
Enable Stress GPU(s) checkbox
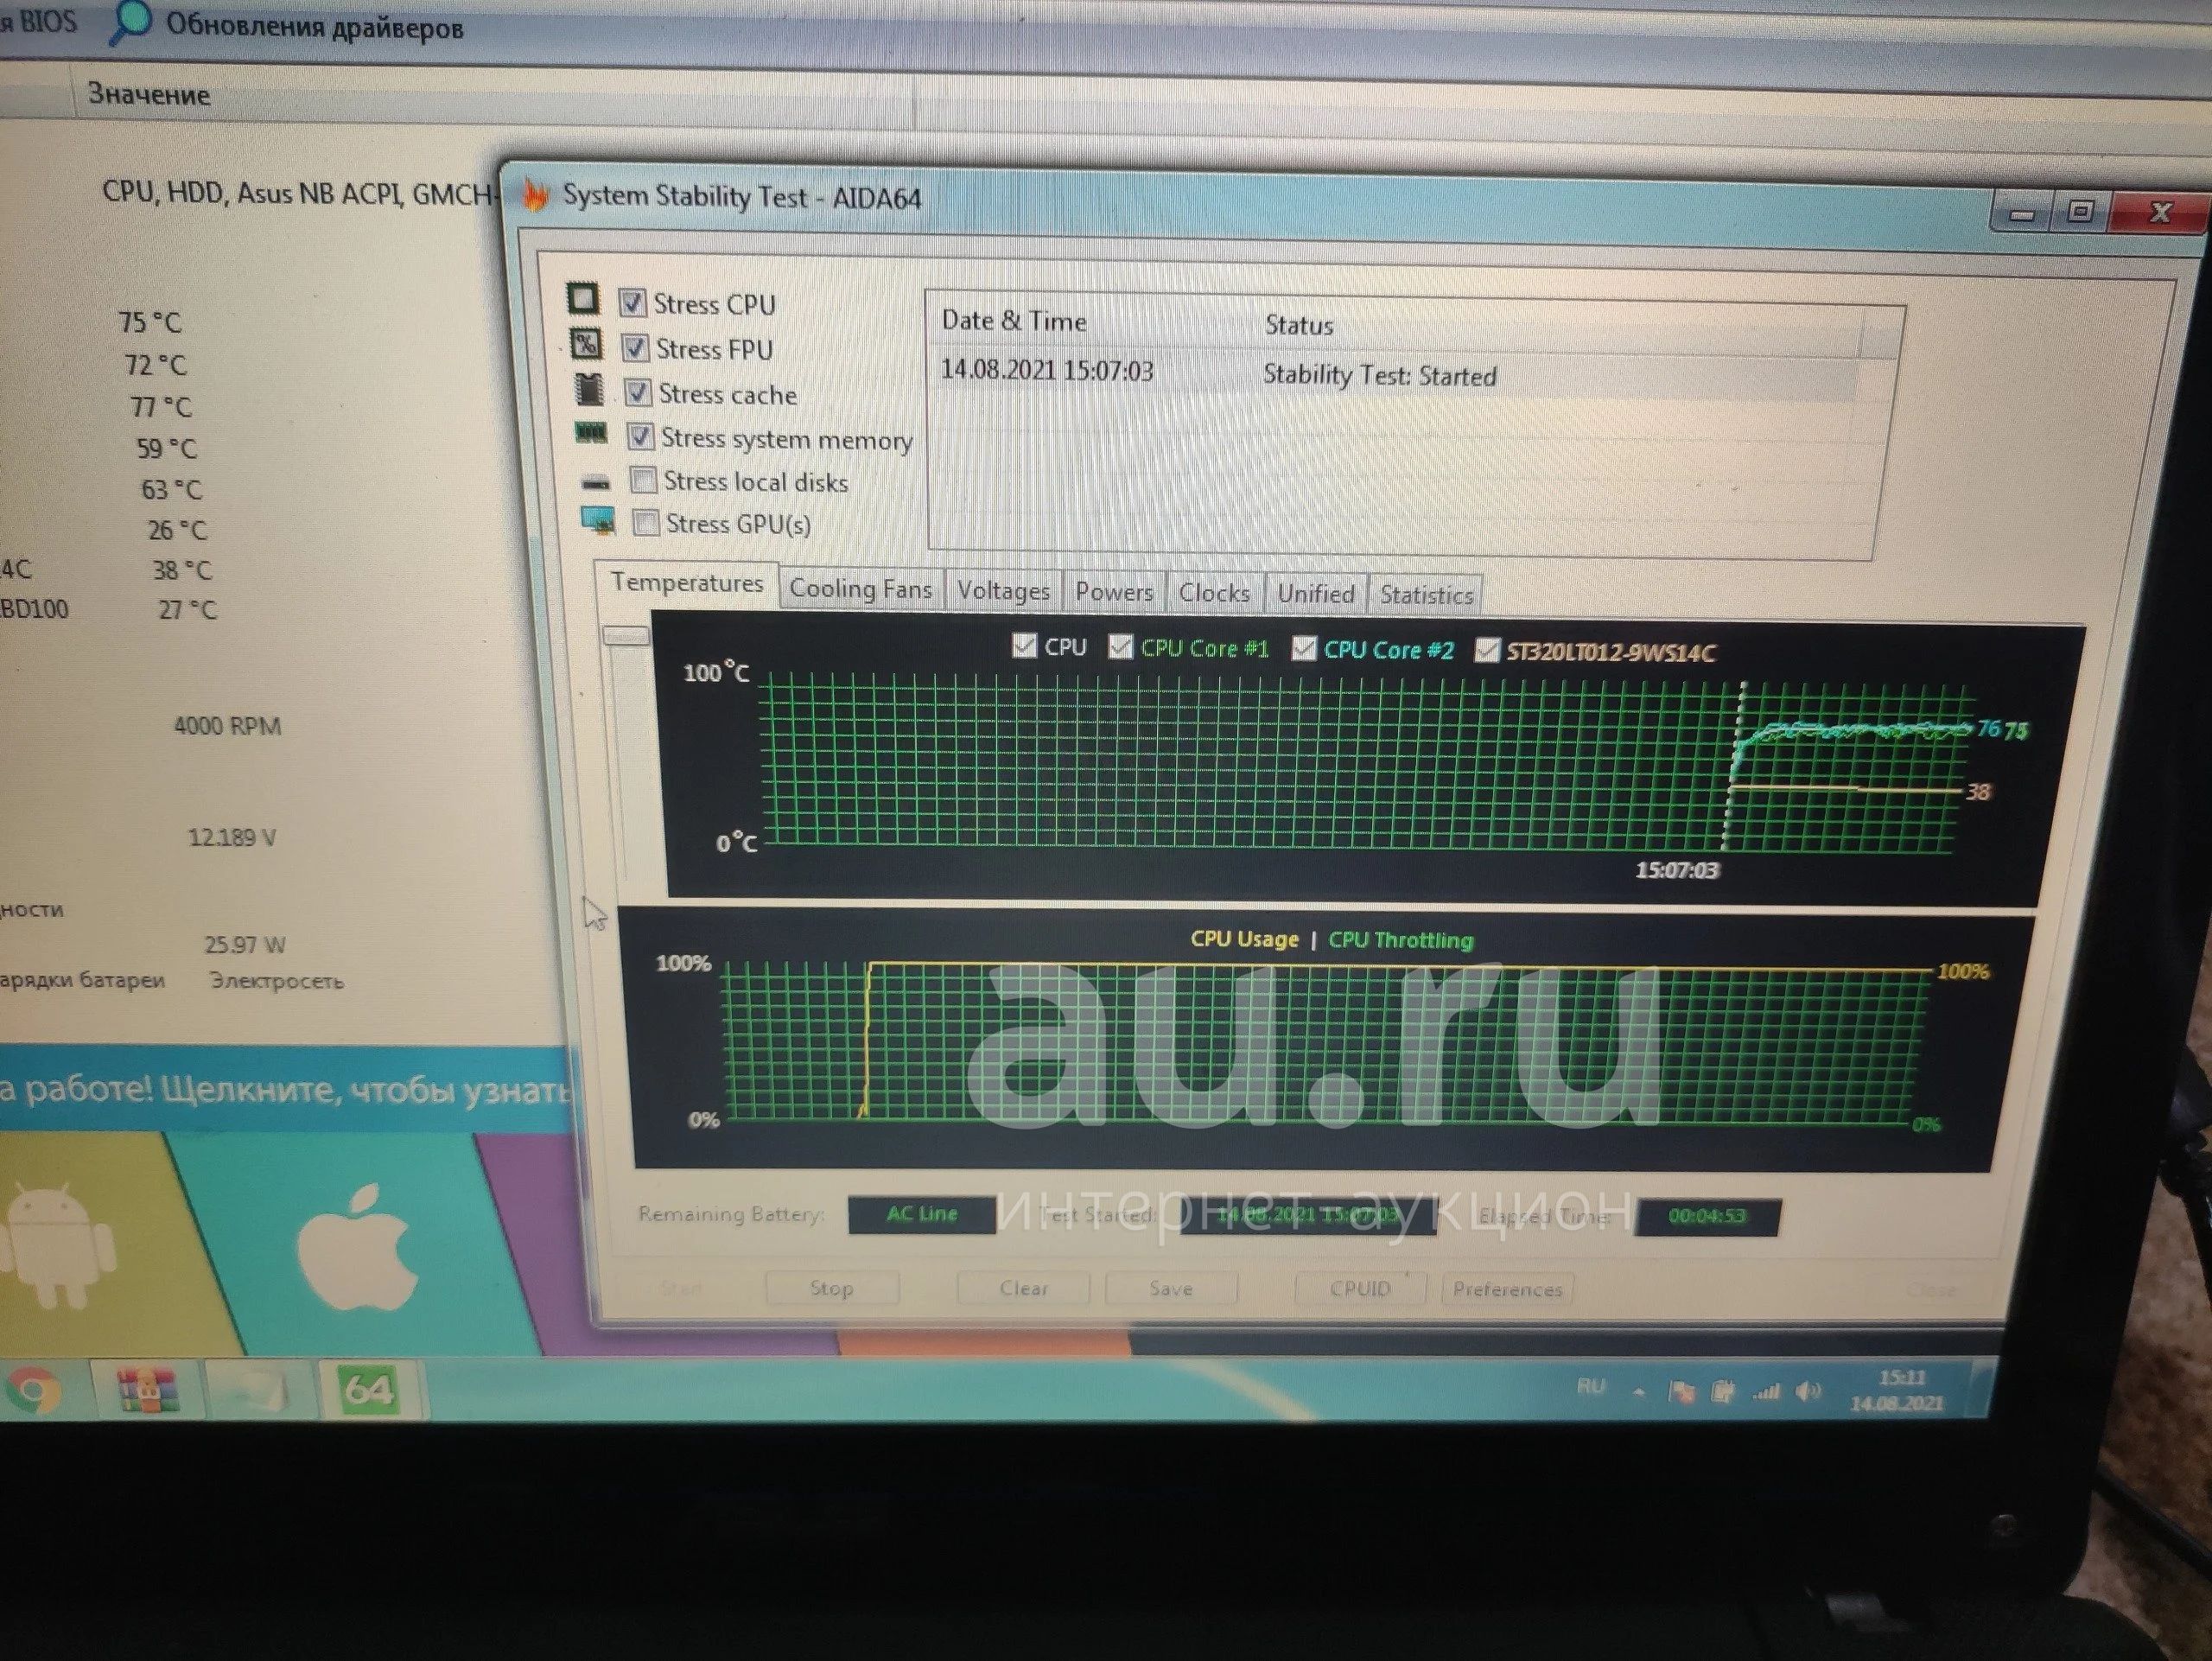coord(646,522)
